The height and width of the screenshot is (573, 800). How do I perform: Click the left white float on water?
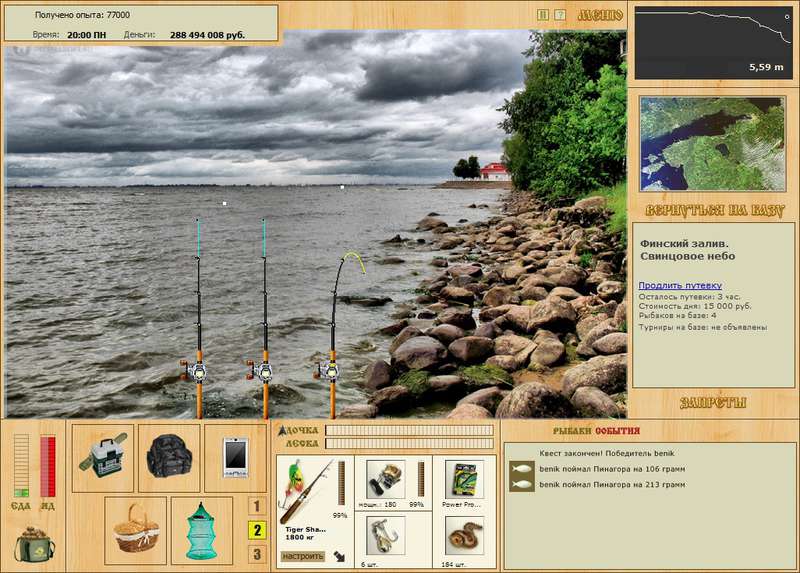tap(224, 204)
